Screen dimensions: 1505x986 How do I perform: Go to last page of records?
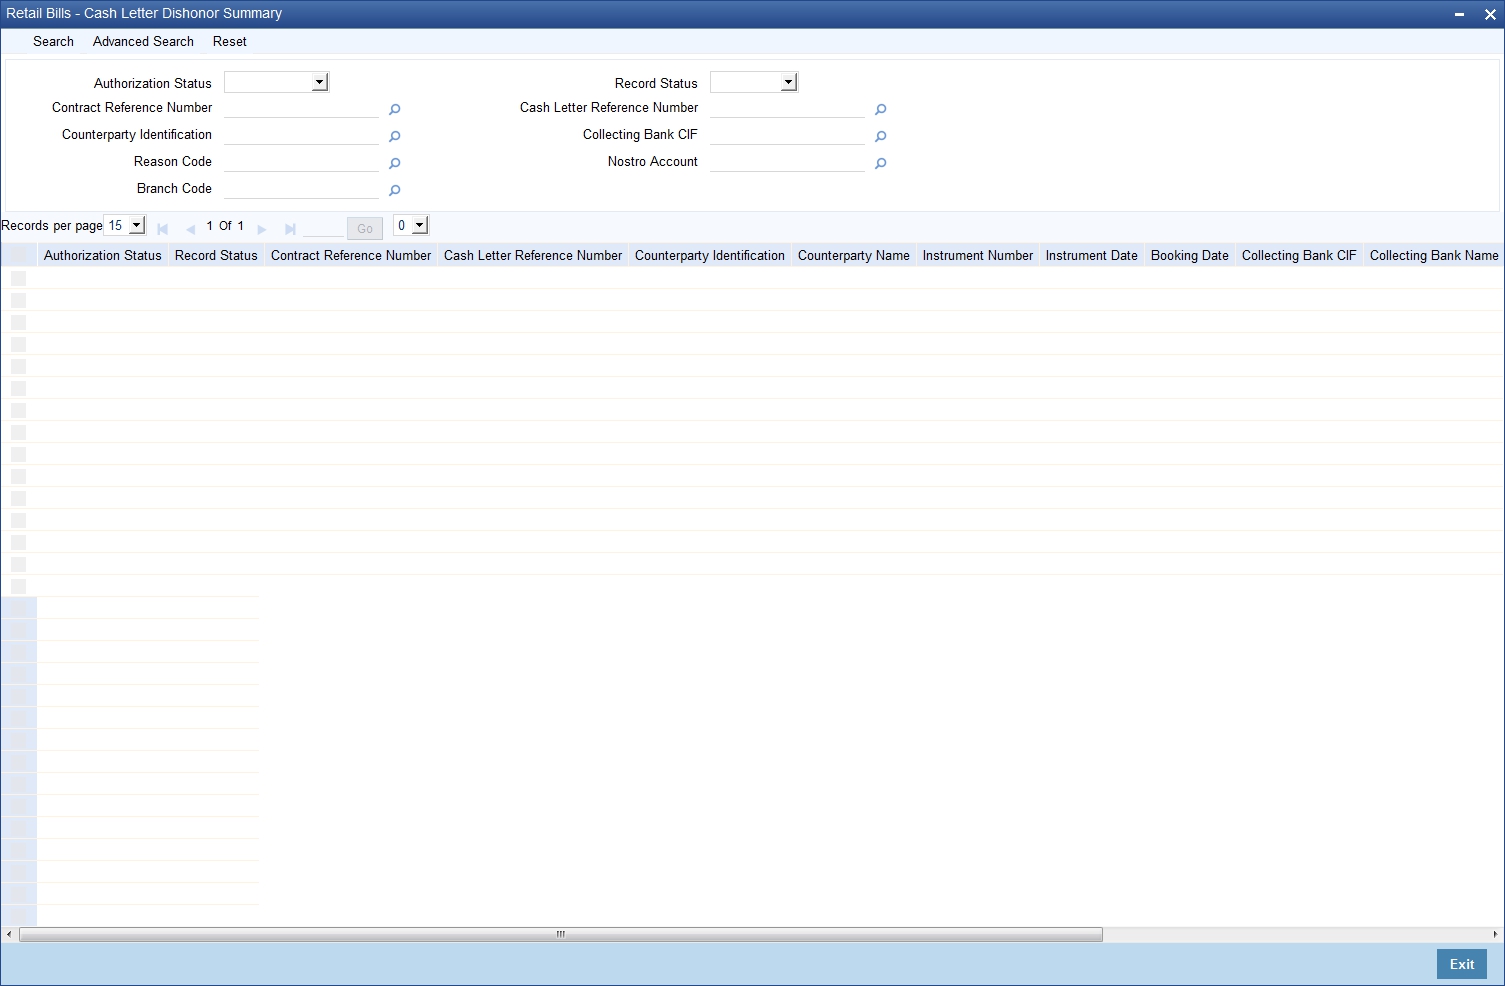click(290, 229)
